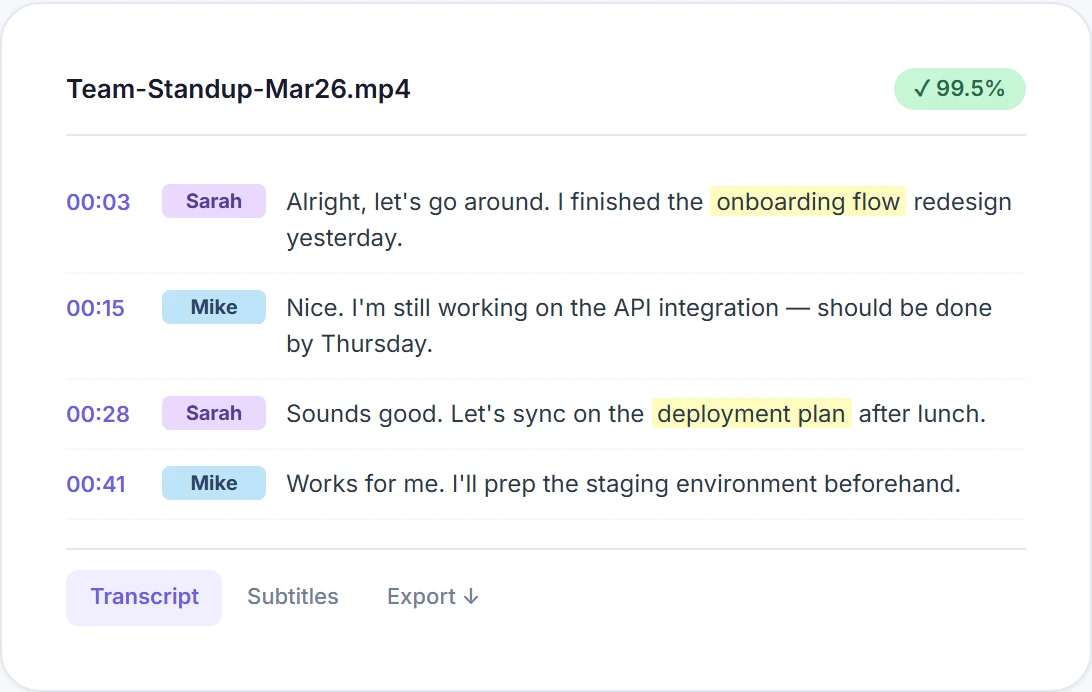Click Mike's speaker tag at 00:15

click(214, 307)
